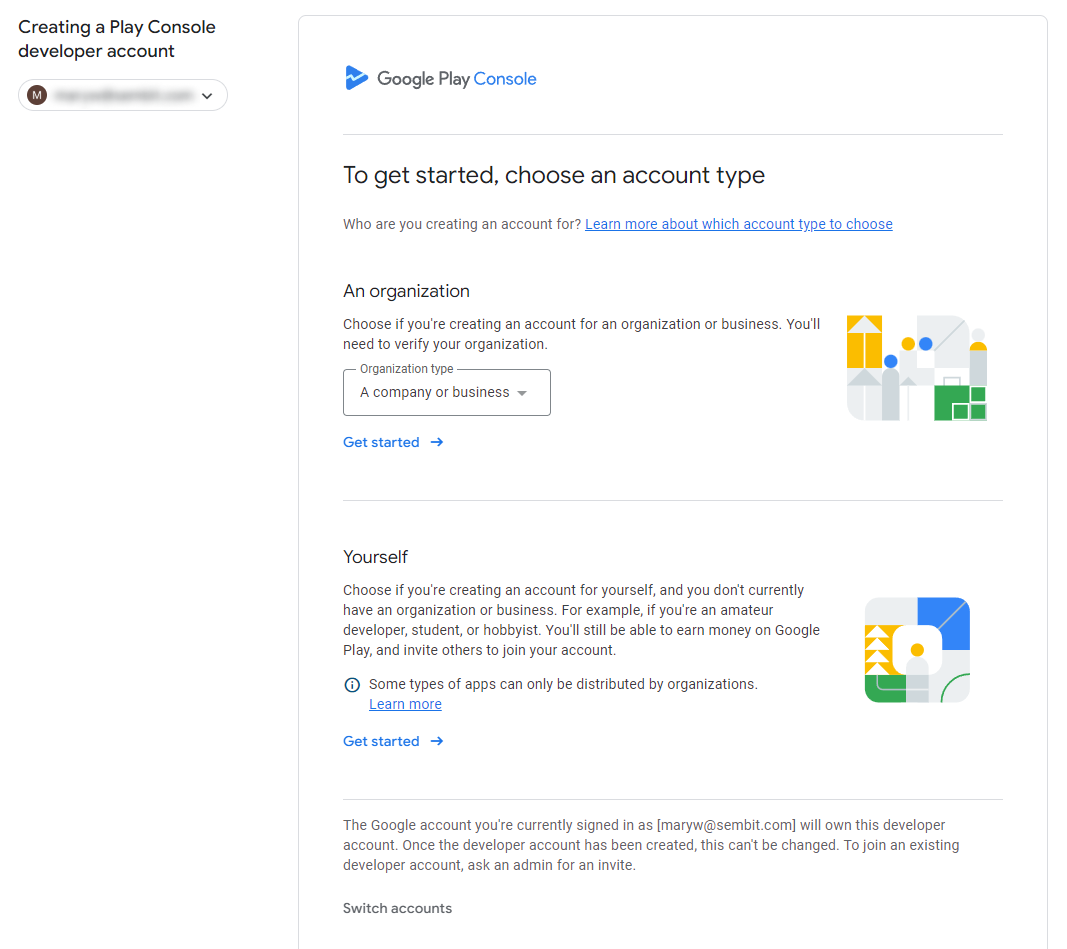The height and width of the screenshot is (949, 1067).
Task: Click the 'Yourself' heading
Action: click(x=375, y=557)
